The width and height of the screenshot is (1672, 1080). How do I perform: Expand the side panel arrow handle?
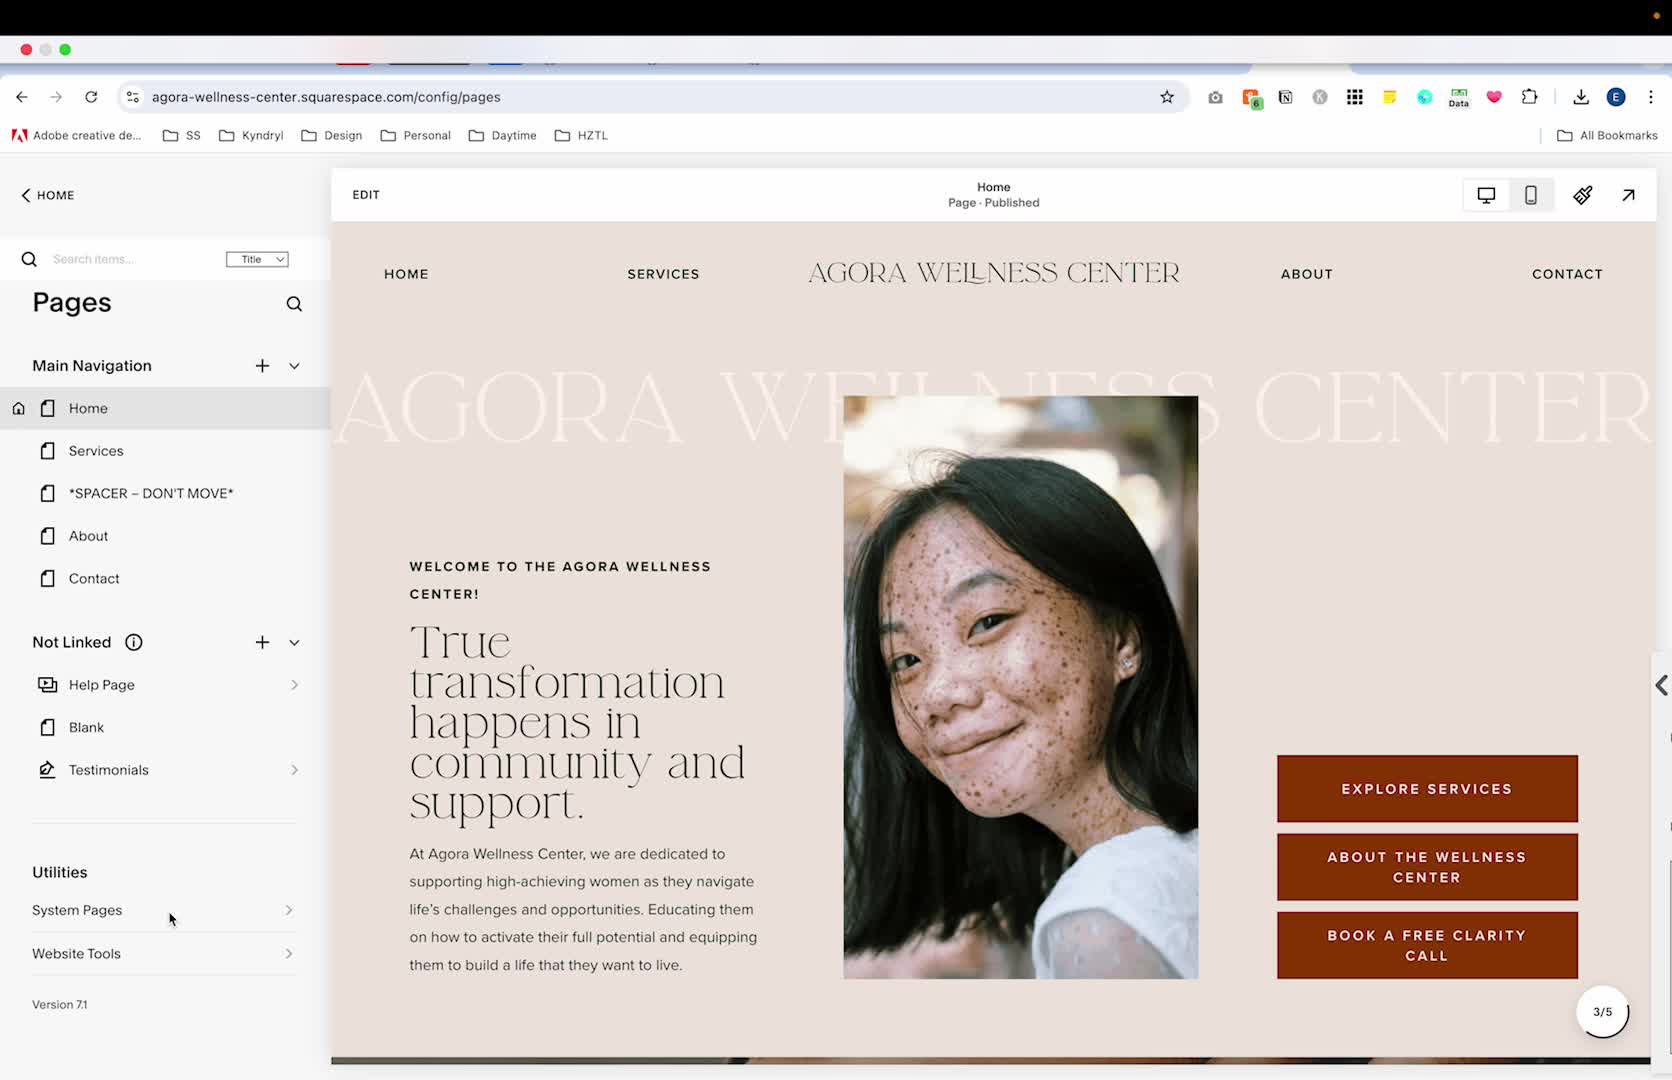(x=1661, y=685)
